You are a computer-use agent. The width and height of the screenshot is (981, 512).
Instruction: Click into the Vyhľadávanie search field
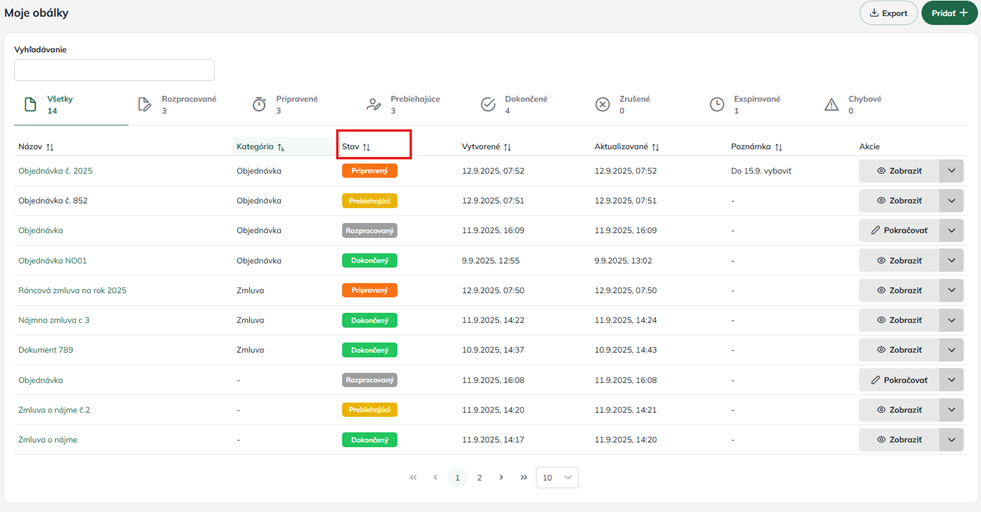114,70
